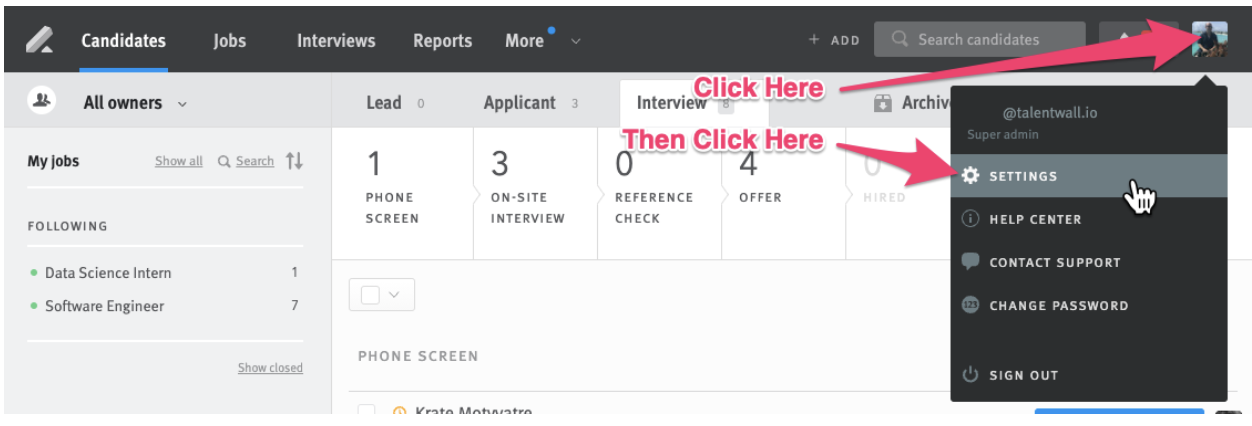This screenshot has height=426, width=1252.
Task: Expand the More menu
Action: (x=542, y=41)
